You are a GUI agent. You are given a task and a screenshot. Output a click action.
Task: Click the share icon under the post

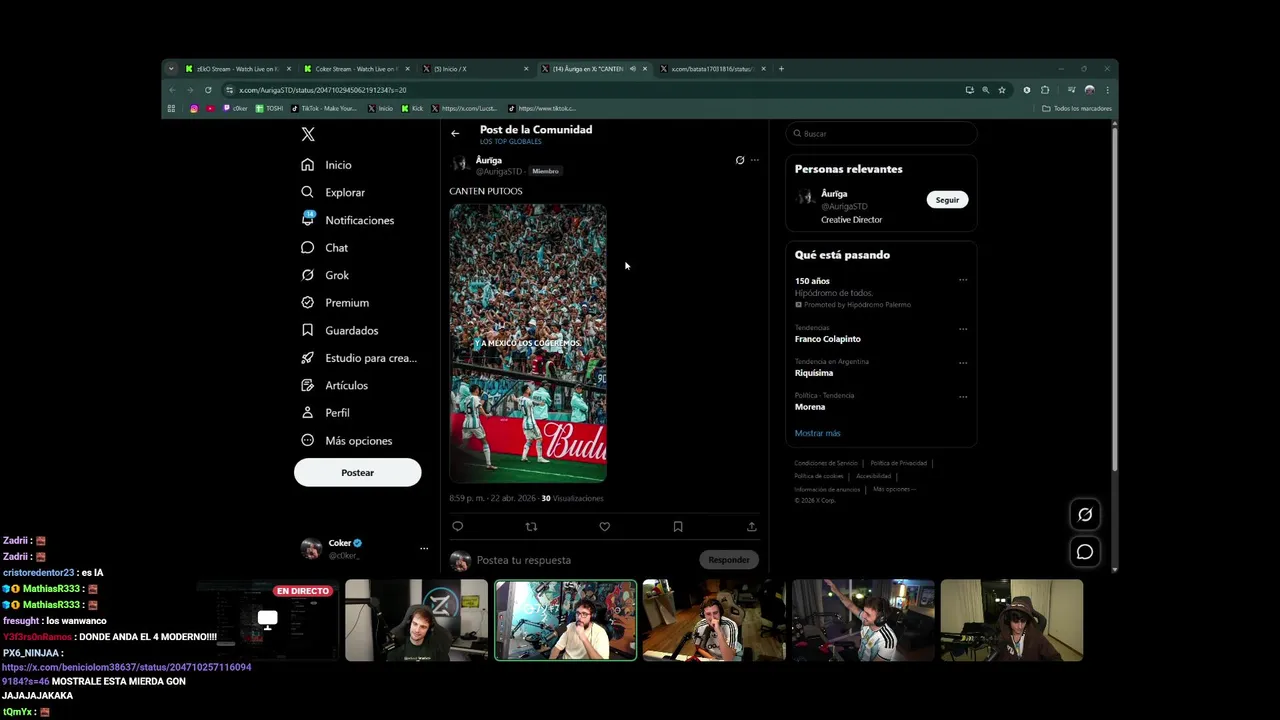(x=752, y=526)
